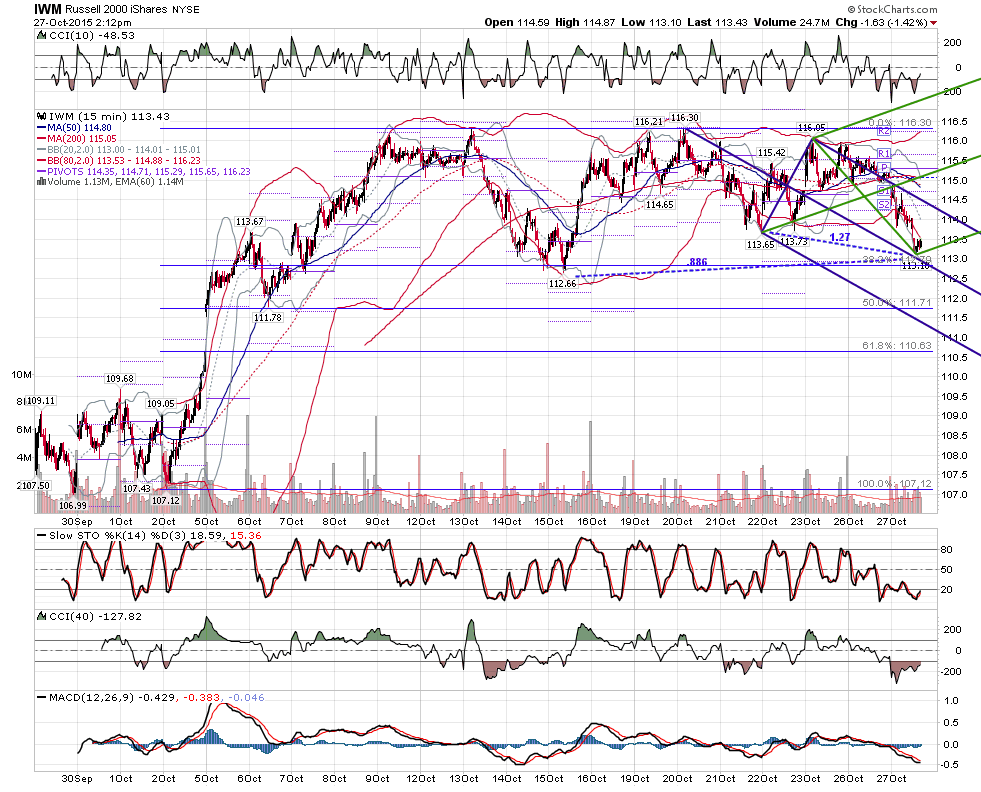Click the CCI(40) indicator legend icon

(42, 617)
